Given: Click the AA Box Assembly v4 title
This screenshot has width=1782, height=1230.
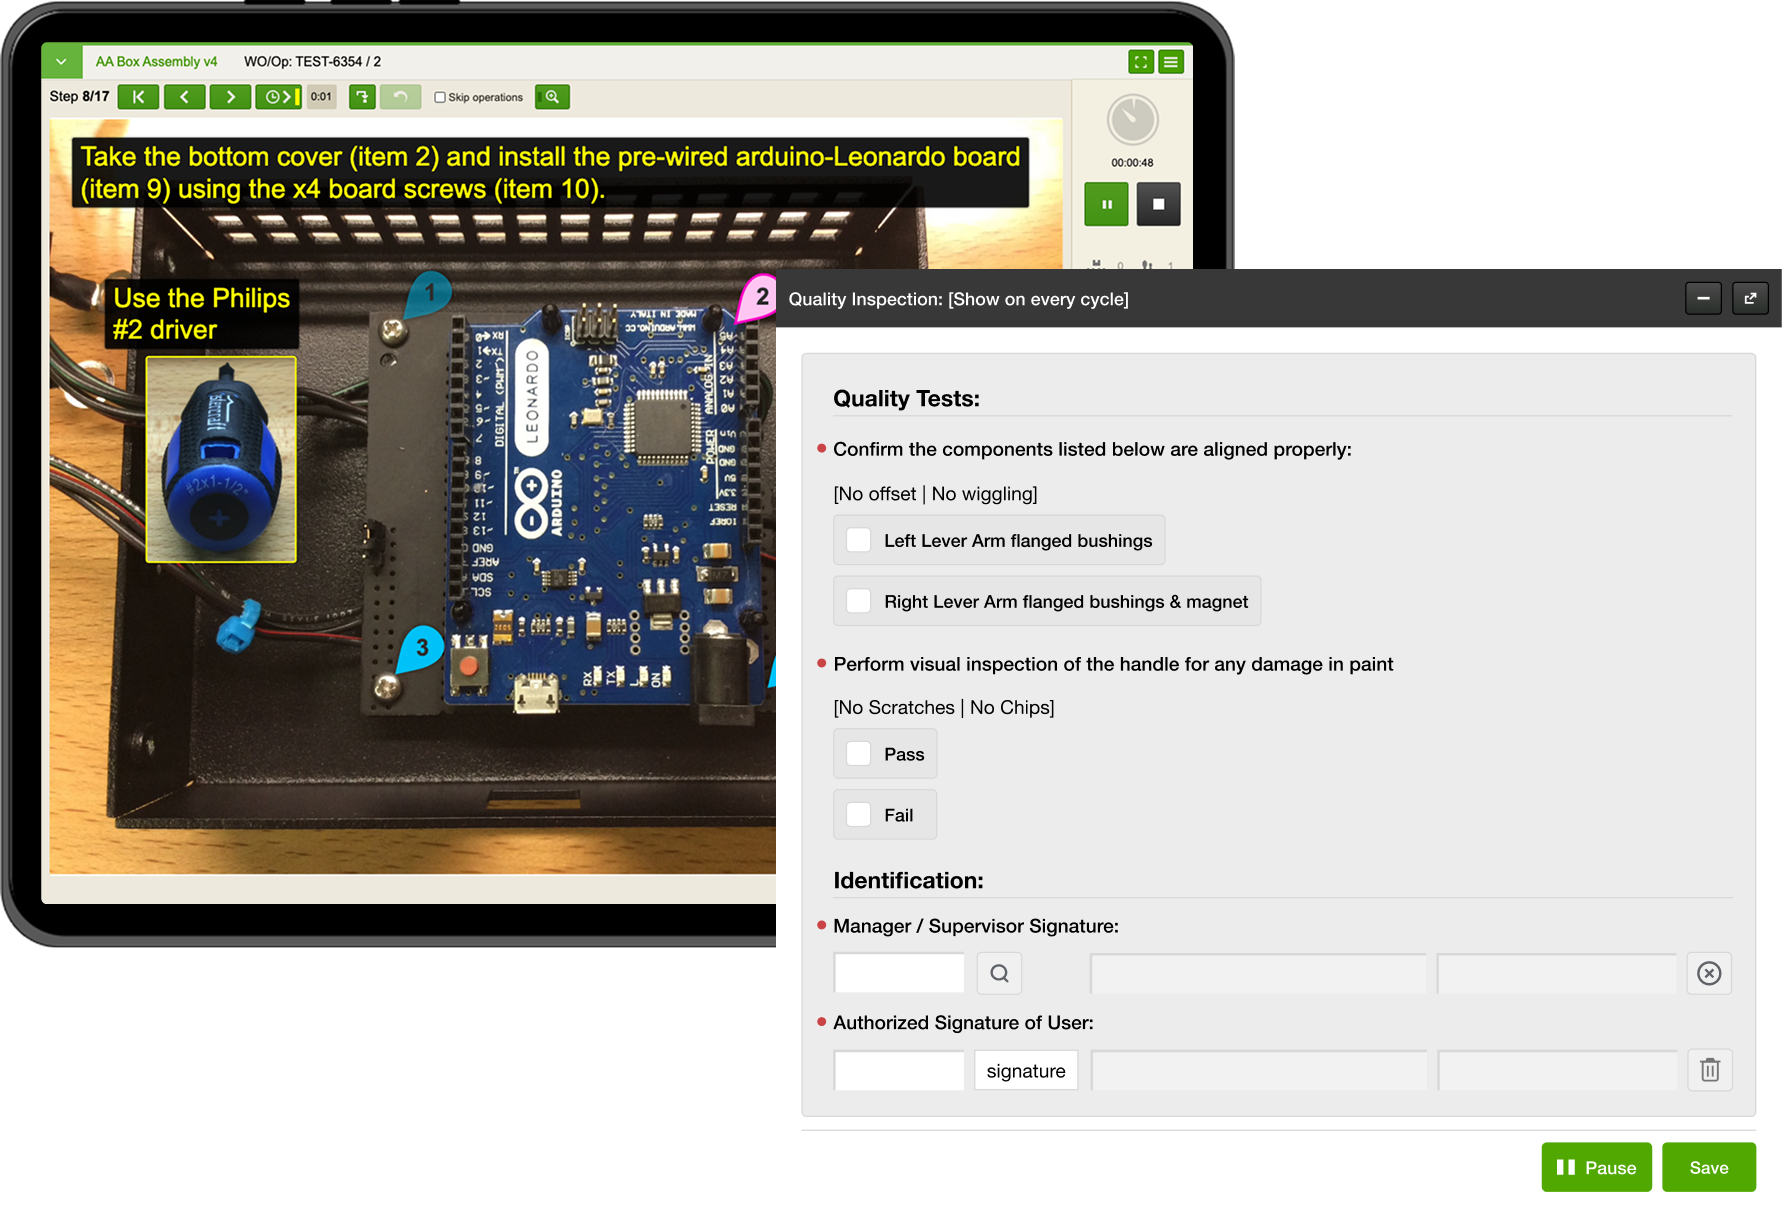Looking at the screenshot, I should pos(156,62).
